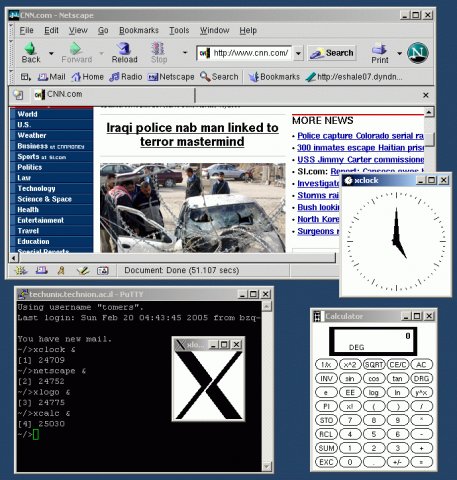The height and width of the screenshot is (480, 457).
Task: Collapse the menu bar toolbar grippy
Action: pyautogui.click(x=11, y=30)
